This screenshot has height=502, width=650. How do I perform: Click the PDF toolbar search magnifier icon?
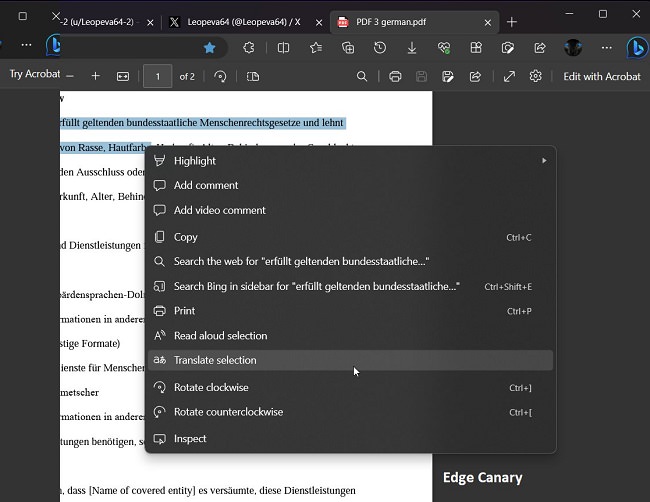(x=362, y=76)
